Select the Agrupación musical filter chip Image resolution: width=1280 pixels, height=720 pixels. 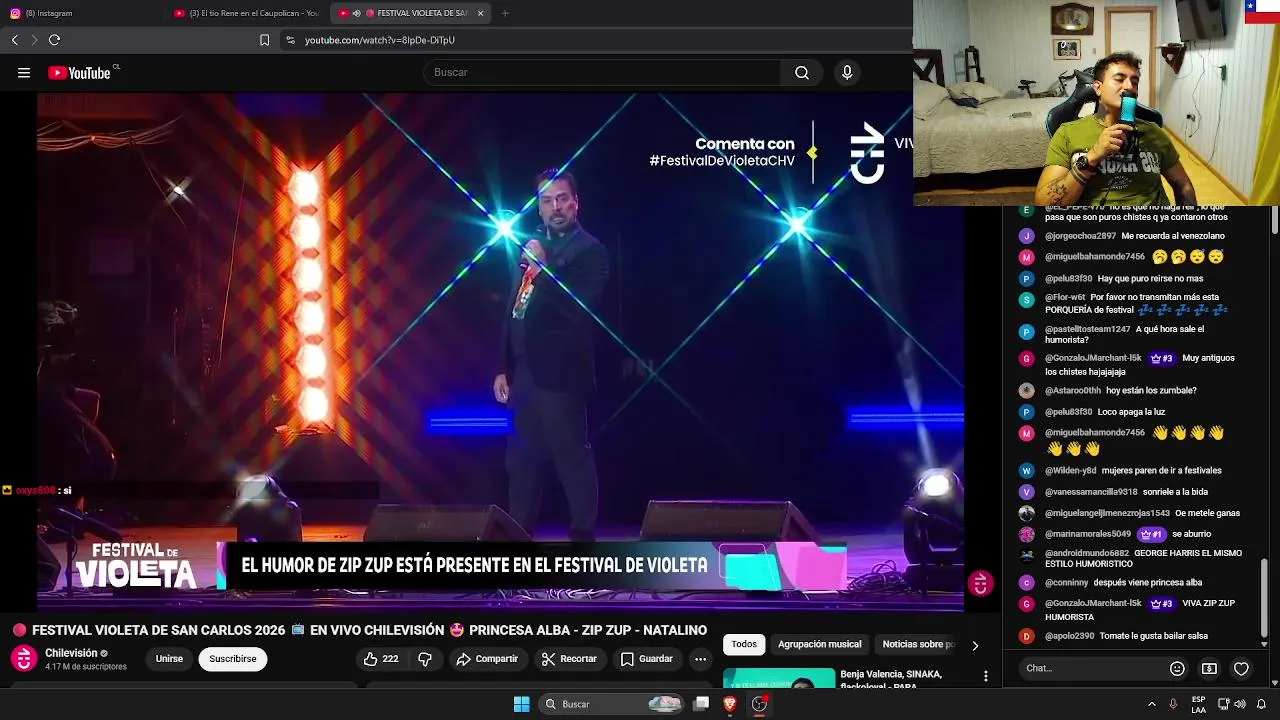click(x=819, y=645)
